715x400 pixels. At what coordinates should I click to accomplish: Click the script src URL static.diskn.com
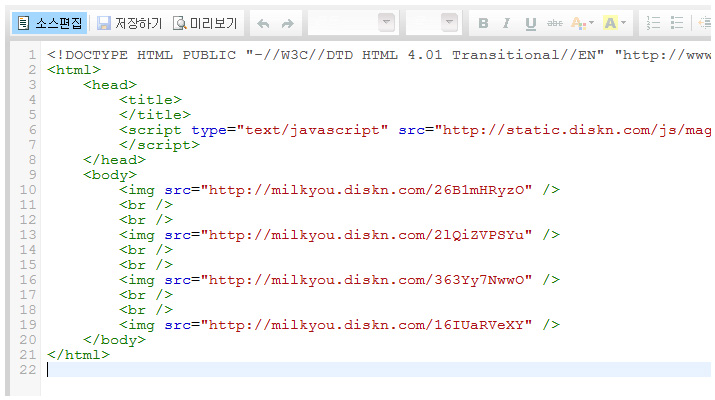(x=573, y=130)
